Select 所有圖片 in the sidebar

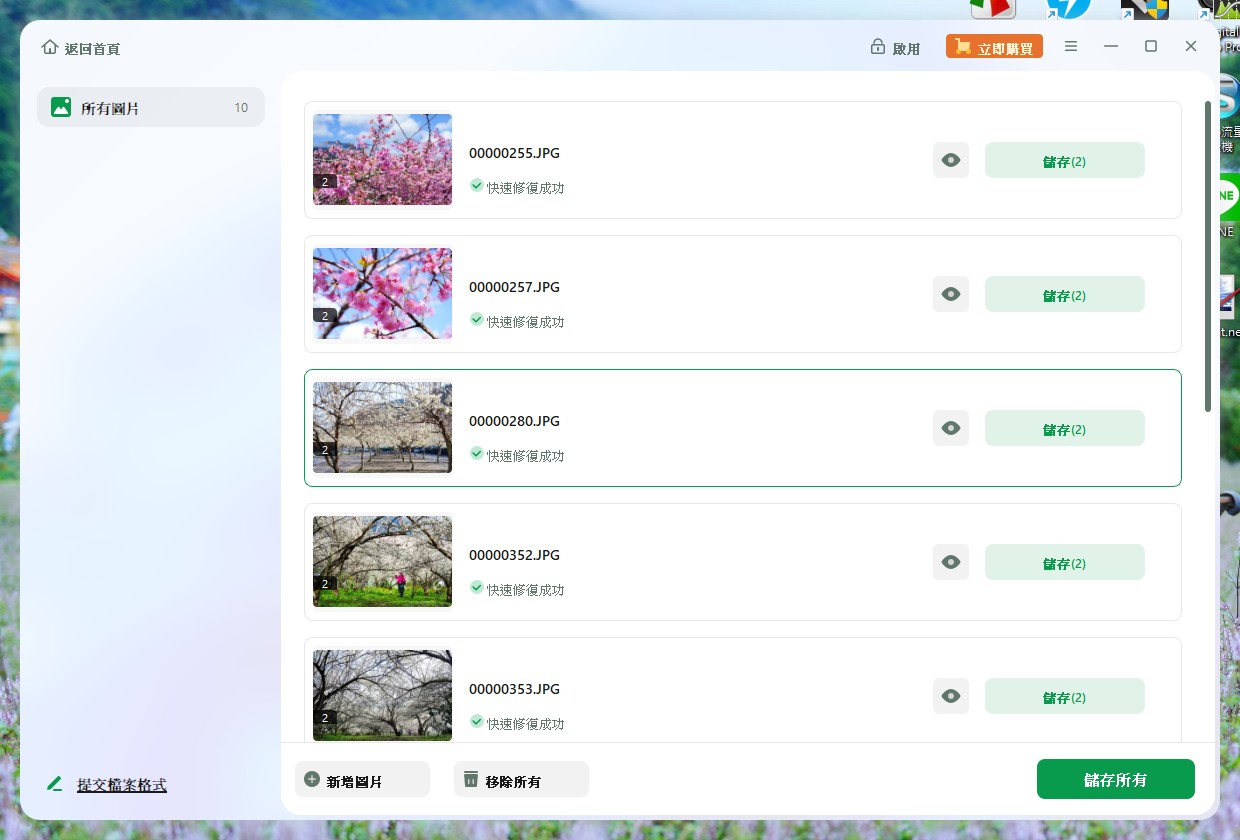(151, 107)
